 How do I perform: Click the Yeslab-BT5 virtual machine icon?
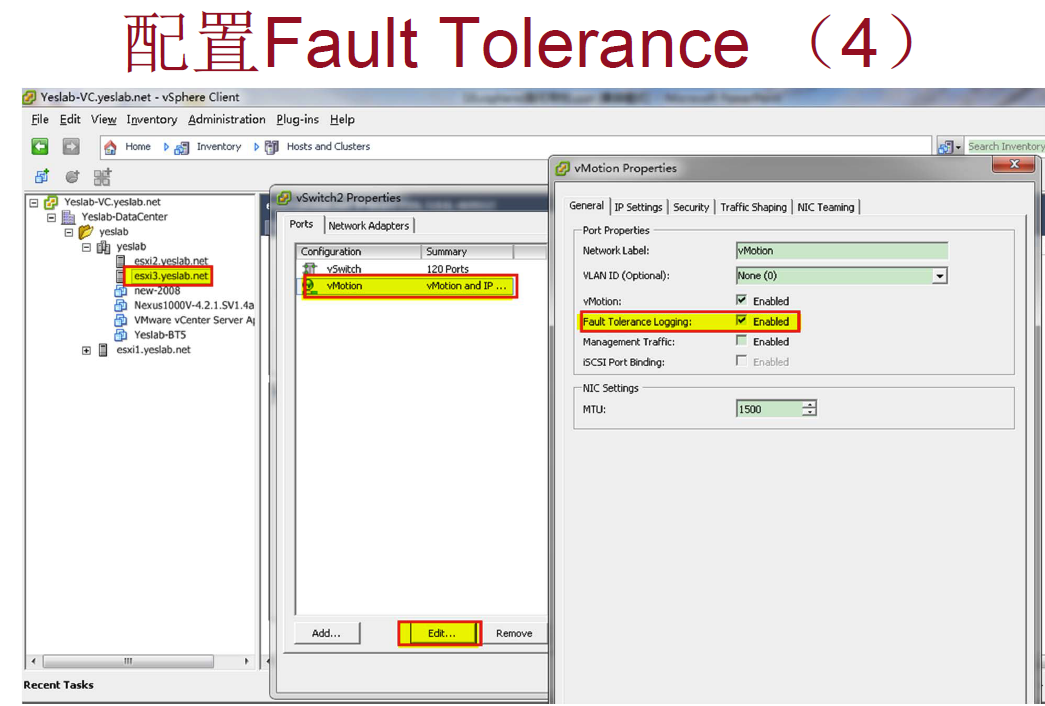point(121,335)
